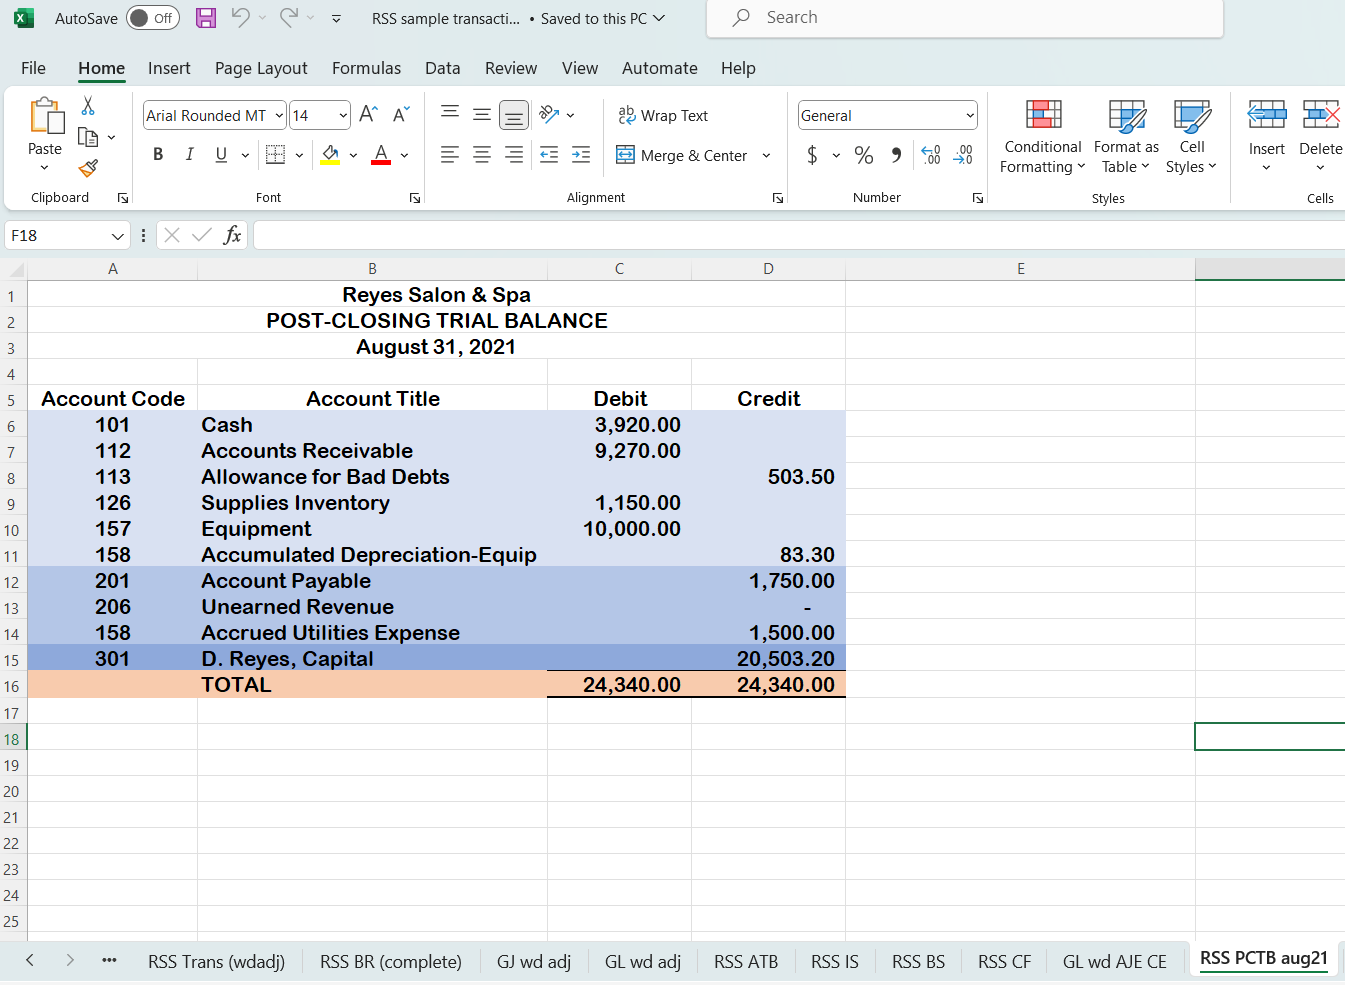Apply red Font Color
The image size is (1345, 985).
point(381,155)
